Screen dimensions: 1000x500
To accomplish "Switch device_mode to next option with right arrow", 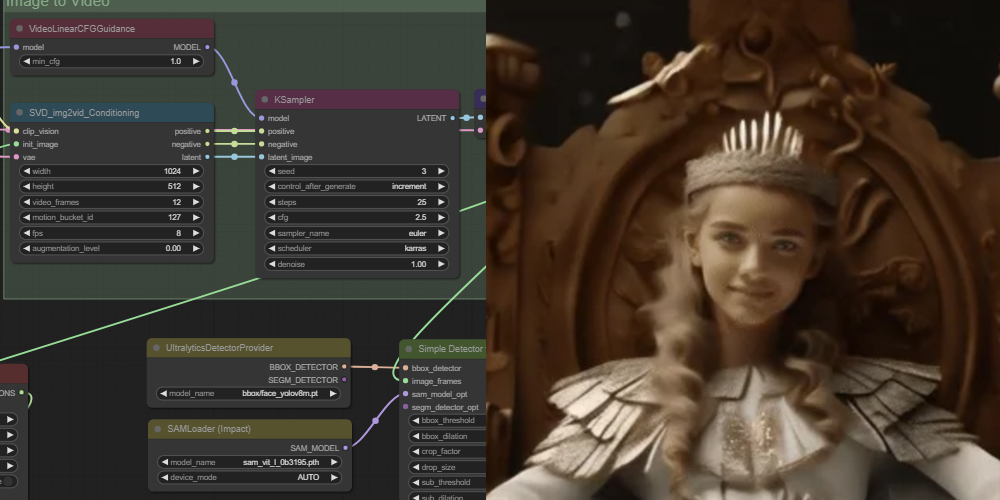I will click(334, 478).
